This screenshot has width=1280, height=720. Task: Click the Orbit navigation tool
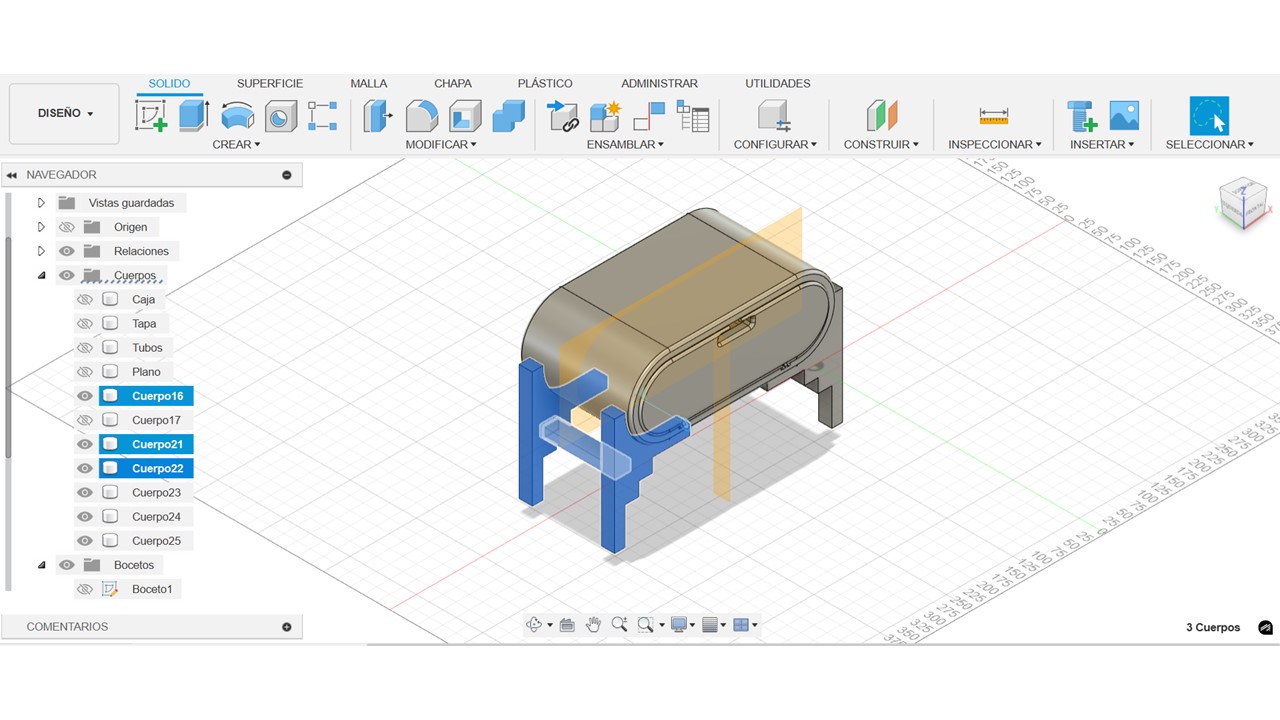534,625
